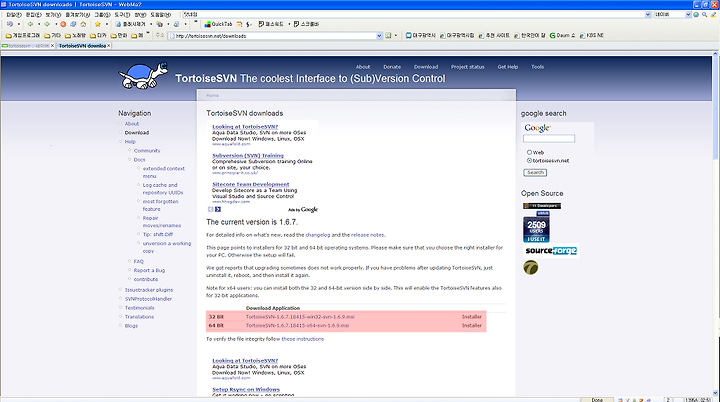720x402 pixels.
Task: Click the globe icon at top right
Action: [696, 15]
